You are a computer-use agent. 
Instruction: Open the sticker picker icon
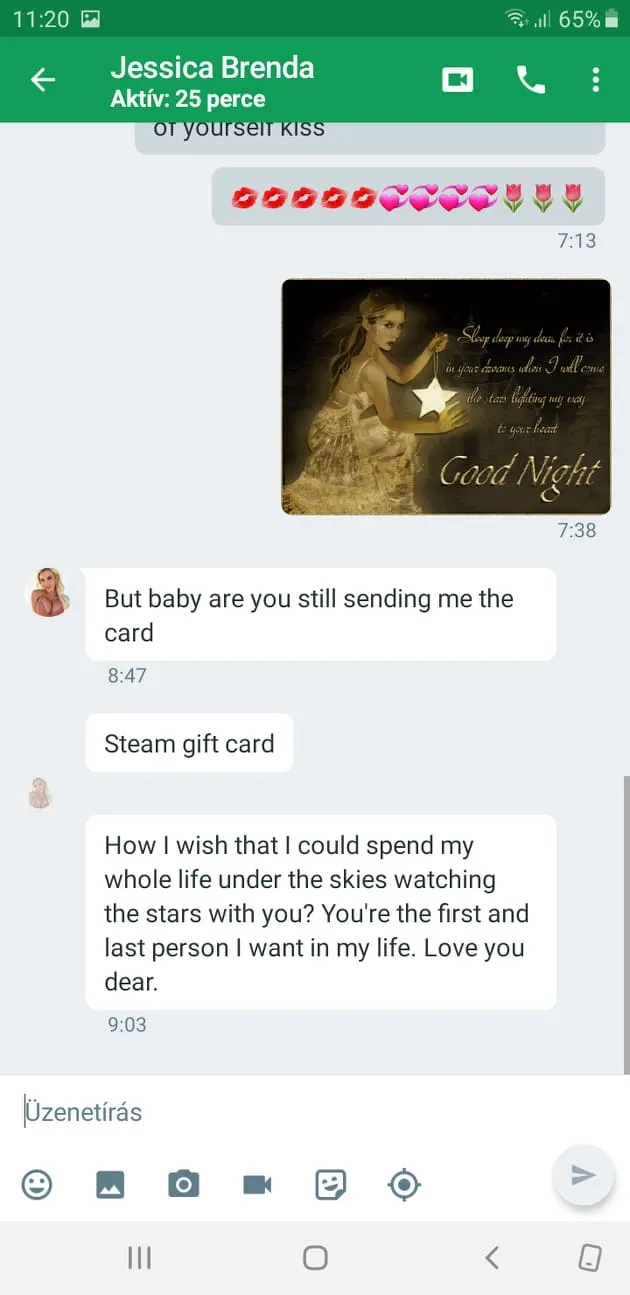click(x=330, y=1185)
